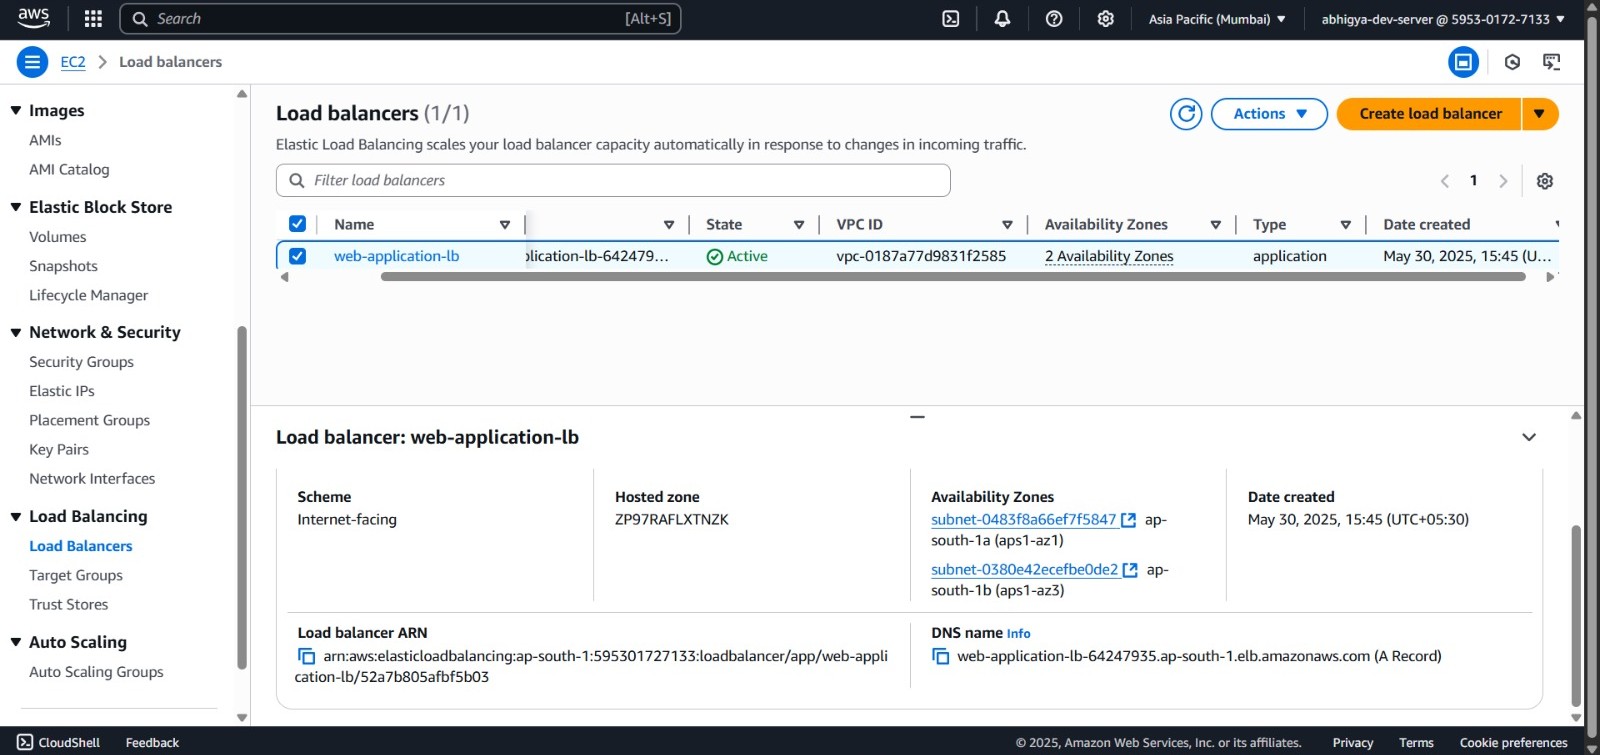The image size is (1600, 755).
Task: Open Key Pairs in the sidebar
Action: coord(59,450)
